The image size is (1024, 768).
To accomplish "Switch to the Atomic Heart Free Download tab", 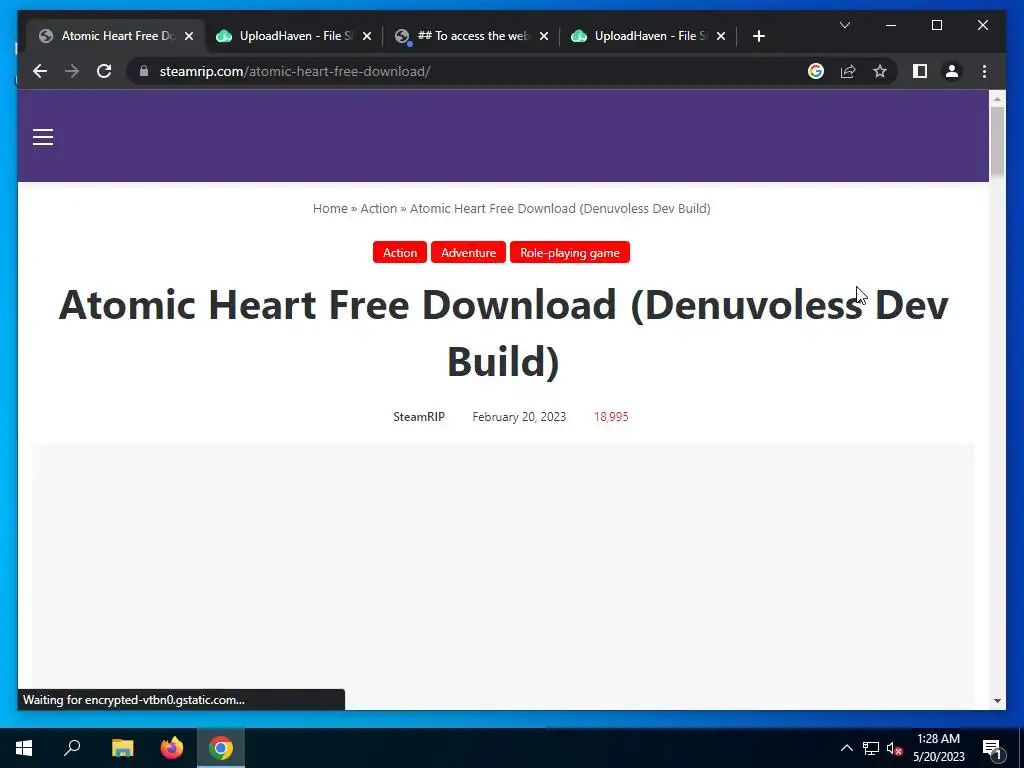I will pyautogui.click(x=116, y=36).
